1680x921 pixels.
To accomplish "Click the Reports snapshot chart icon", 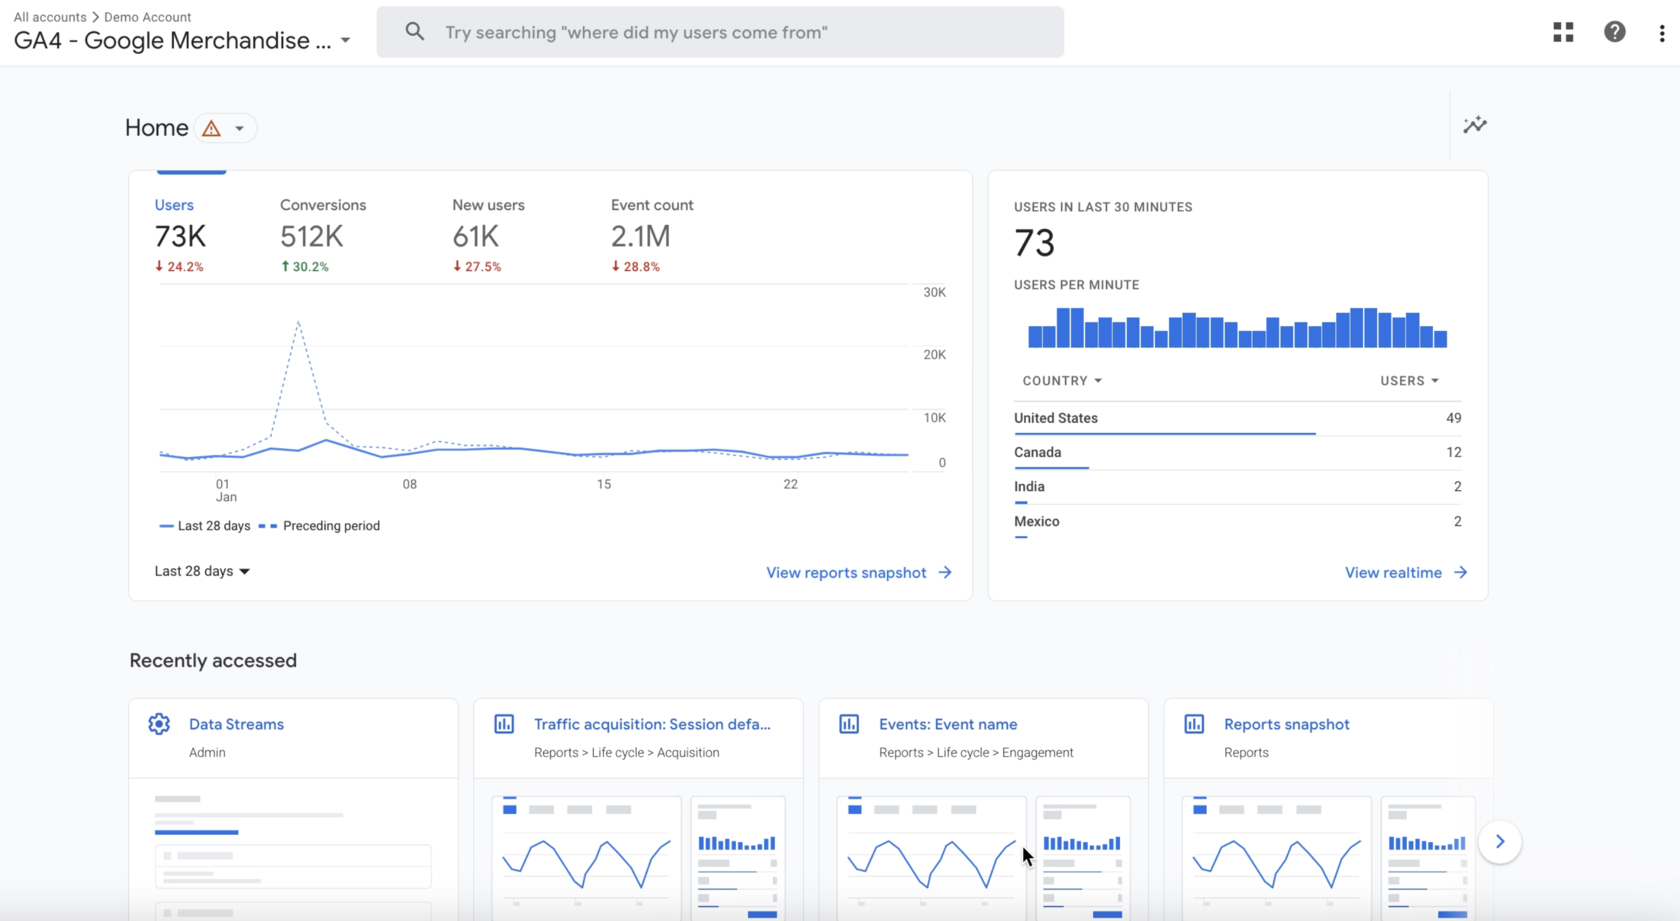I will pos(1194,724).
